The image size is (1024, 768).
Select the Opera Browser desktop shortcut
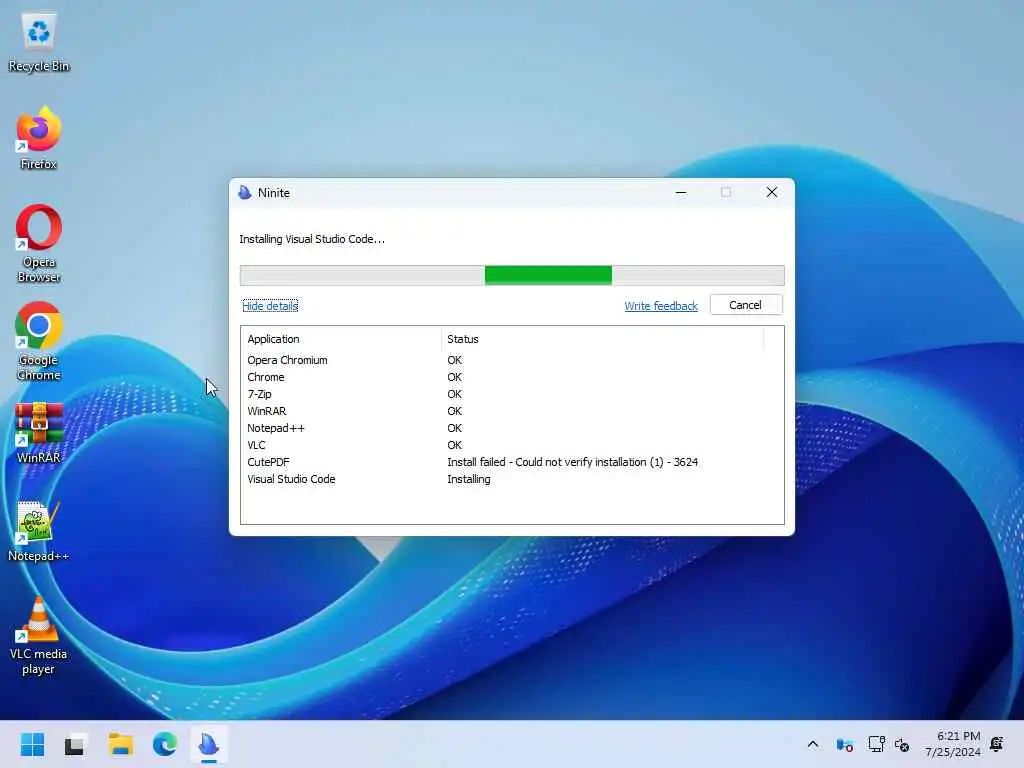coord(39,243)
